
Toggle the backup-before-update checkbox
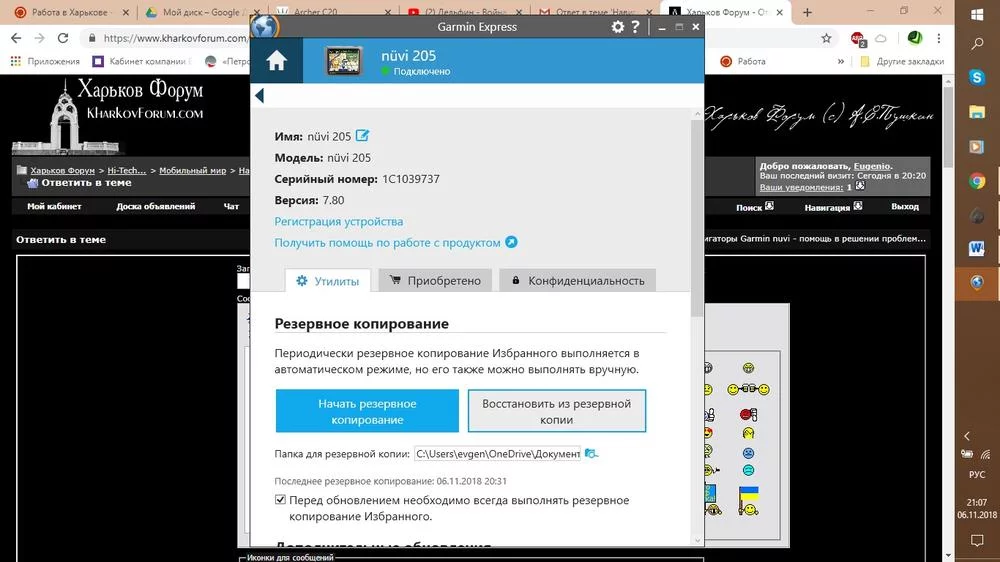tap(280, 499)
